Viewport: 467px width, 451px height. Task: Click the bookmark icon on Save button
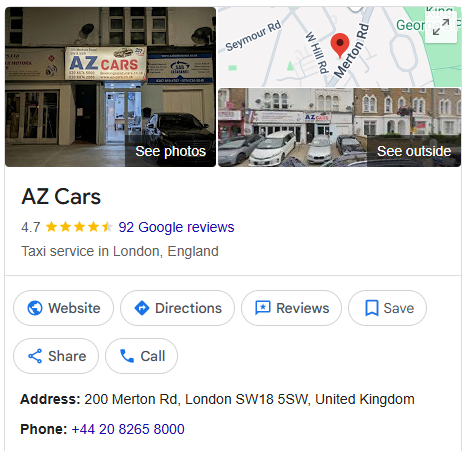click(371, 308)
